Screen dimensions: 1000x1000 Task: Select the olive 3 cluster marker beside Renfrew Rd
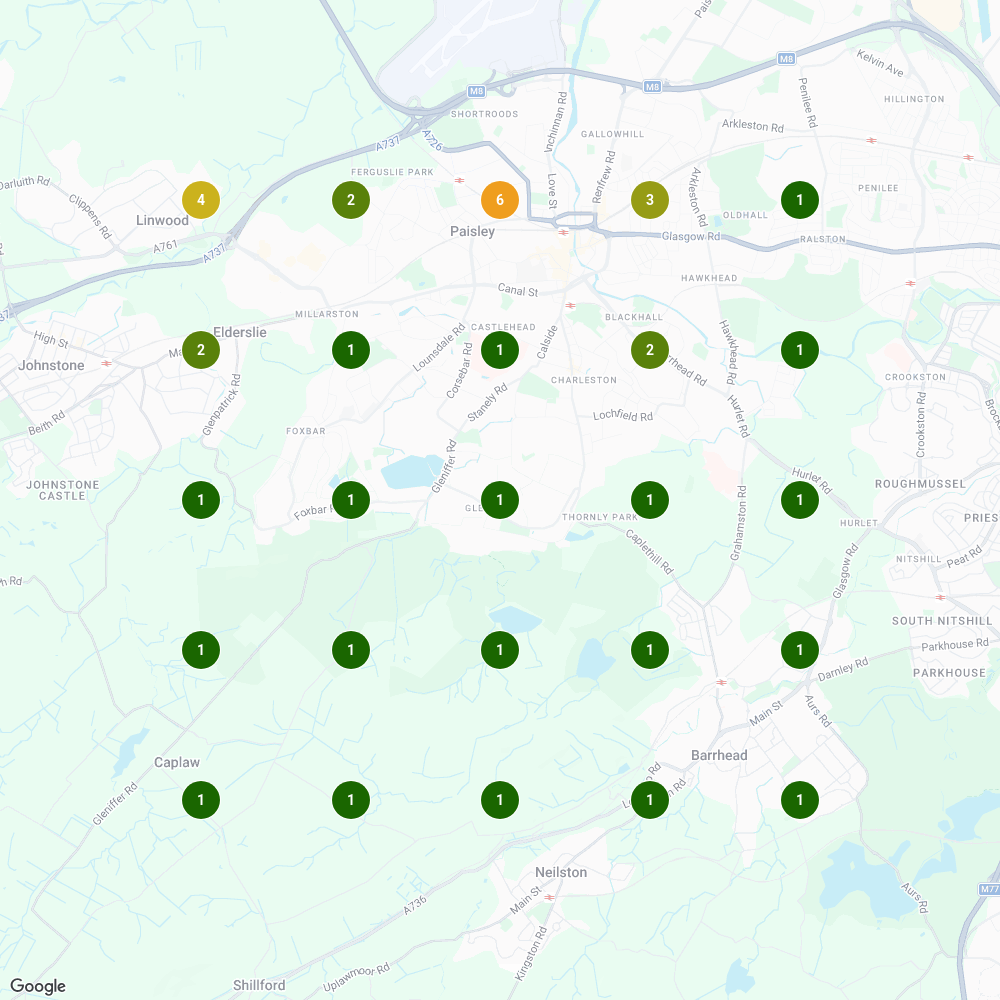[x=650, y=200]
